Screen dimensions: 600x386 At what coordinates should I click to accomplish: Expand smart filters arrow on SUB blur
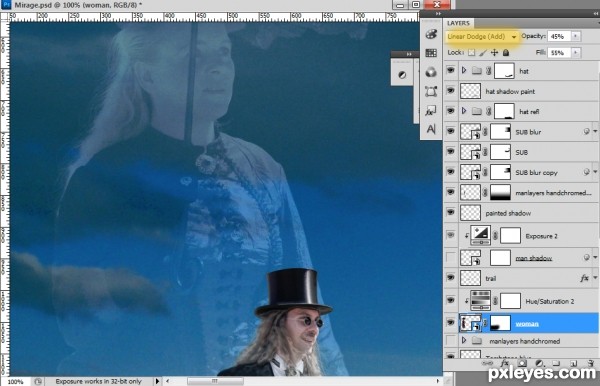pos(595,132)
